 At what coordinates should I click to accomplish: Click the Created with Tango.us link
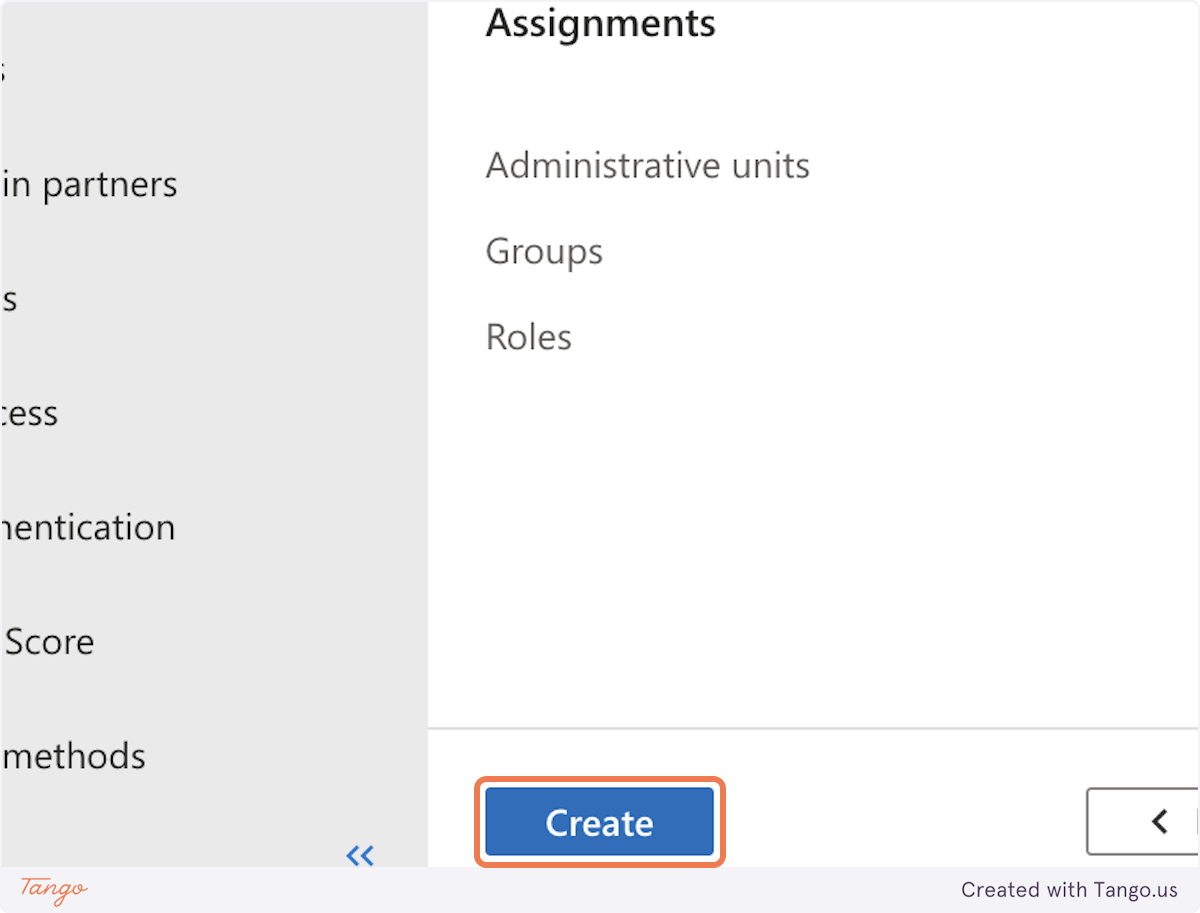[1070, 890]
